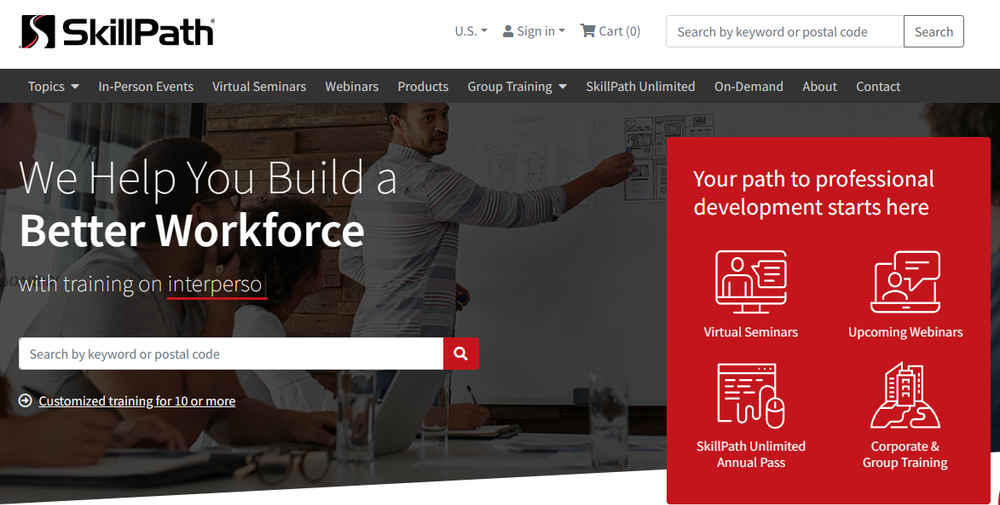Click the Corporate & Group Training building icon
Viewport: 1000px width, 505px height.
(x=906, y=395)
